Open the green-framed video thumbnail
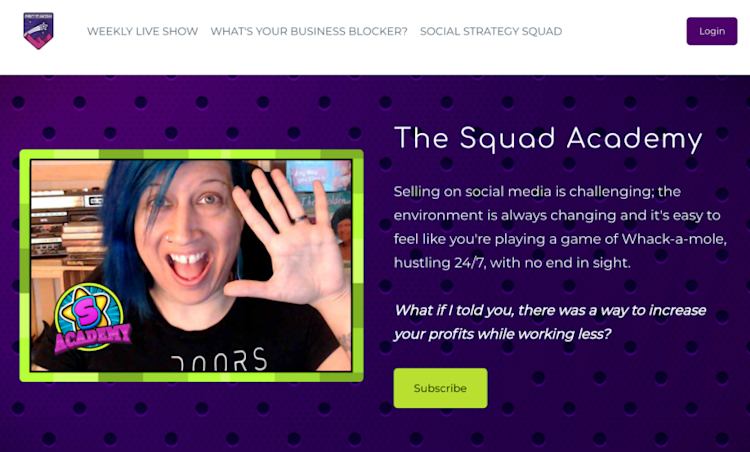750x452 pixels. (191, 265)
